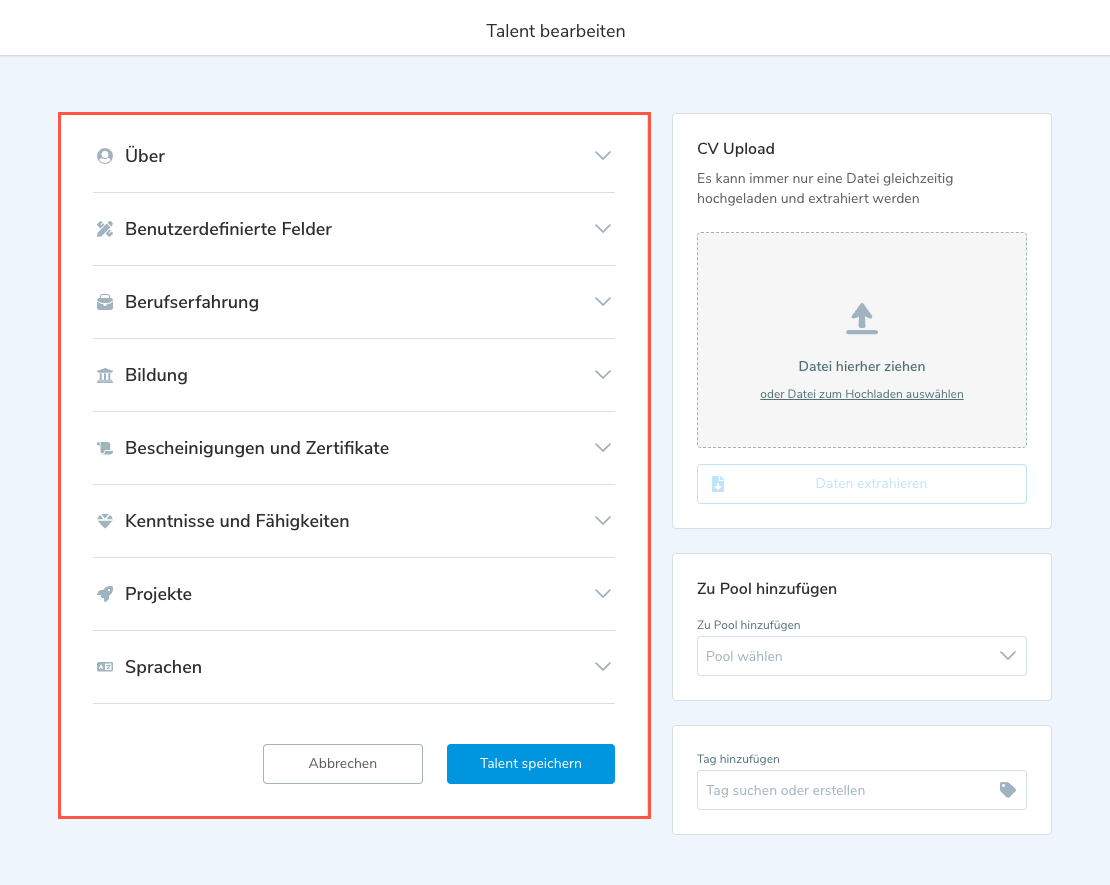Expand the Sprachen section chevron
This screenshot has height=885, width=1110.
tap(602, 667)
